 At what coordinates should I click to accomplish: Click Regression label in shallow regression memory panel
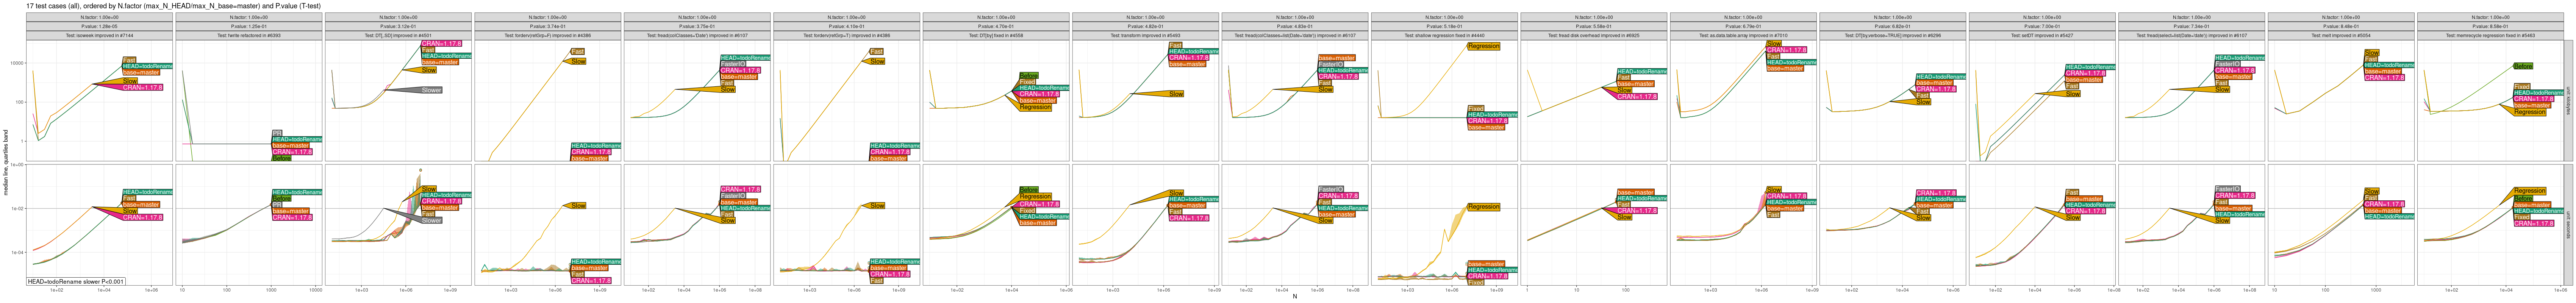1483,46
